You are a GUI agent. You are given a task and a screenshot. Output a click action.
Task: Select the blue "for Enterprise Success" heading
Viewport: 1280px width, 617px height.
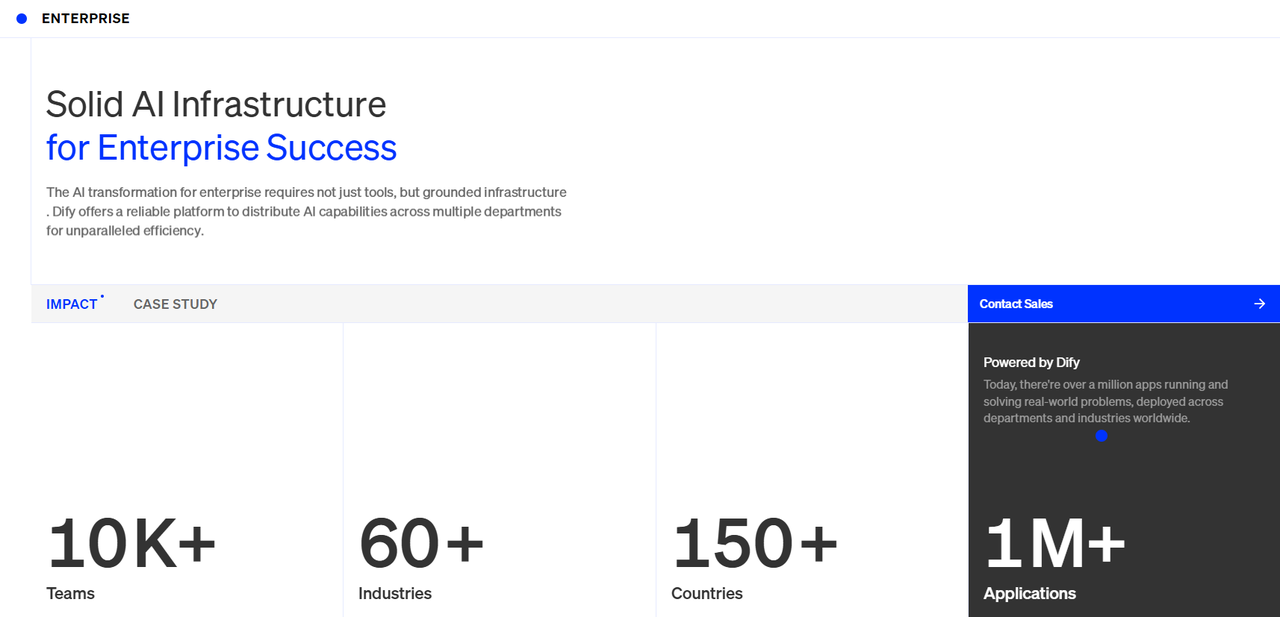tap(221, 148)
